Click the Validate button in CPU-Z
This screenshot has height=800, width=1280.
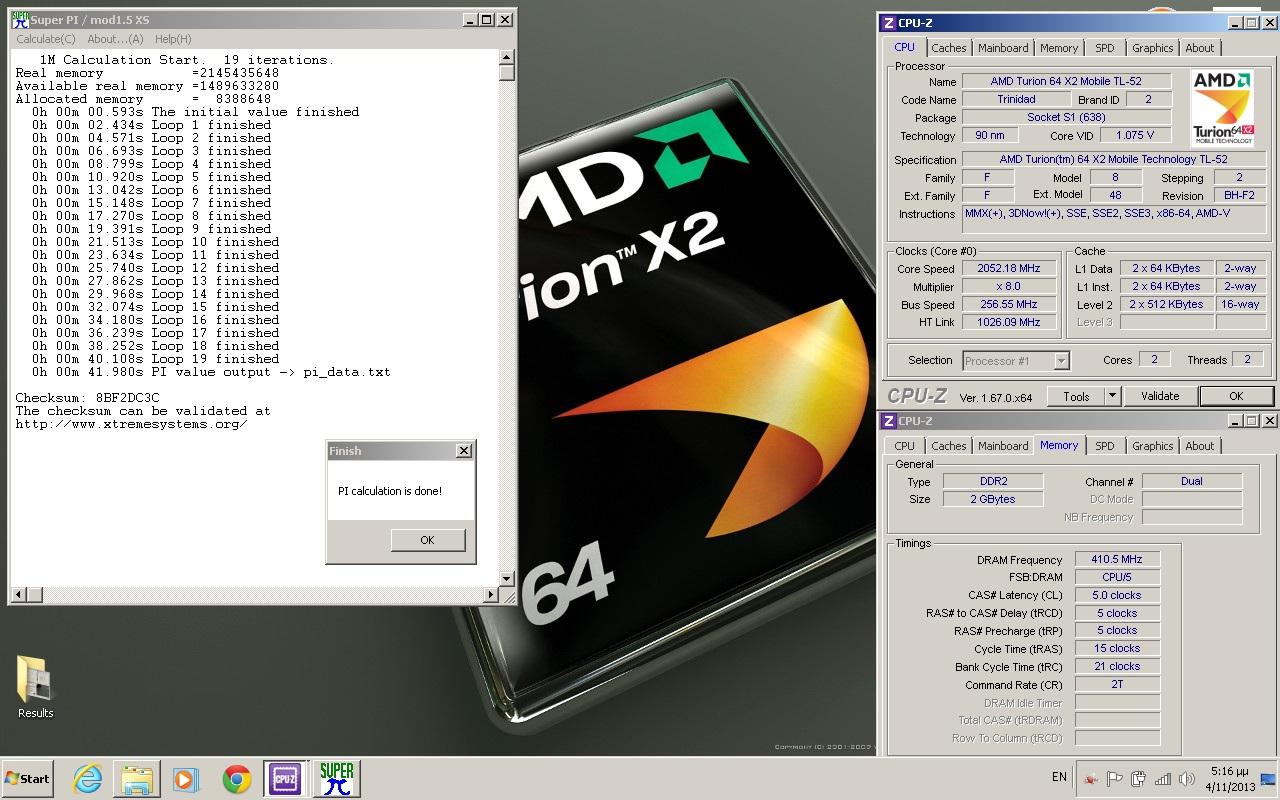coord(1160,396)
